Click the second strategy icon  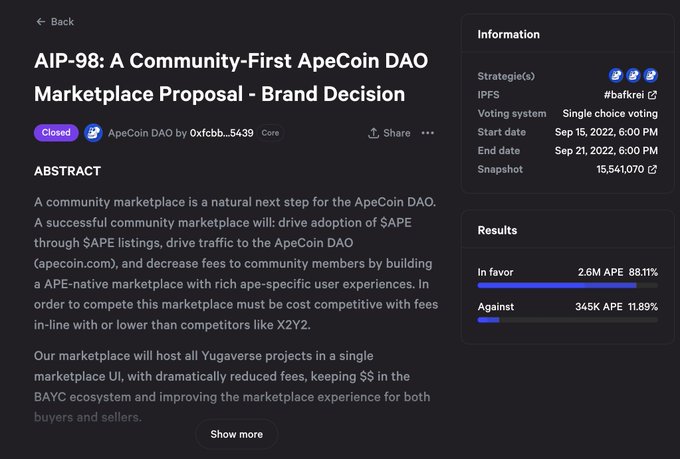click(633, 75)
